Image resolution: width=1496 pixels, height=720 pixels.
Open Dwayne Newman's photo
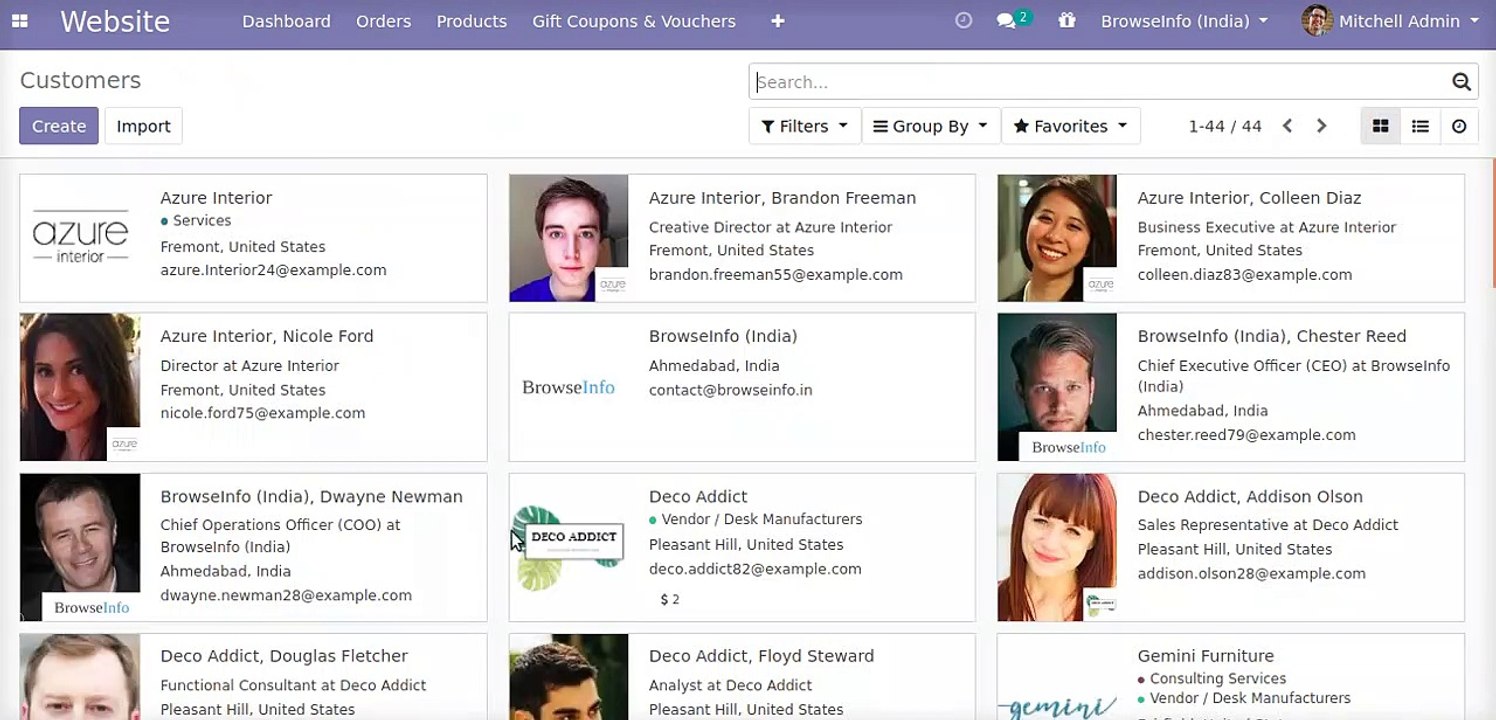[80, 547]
